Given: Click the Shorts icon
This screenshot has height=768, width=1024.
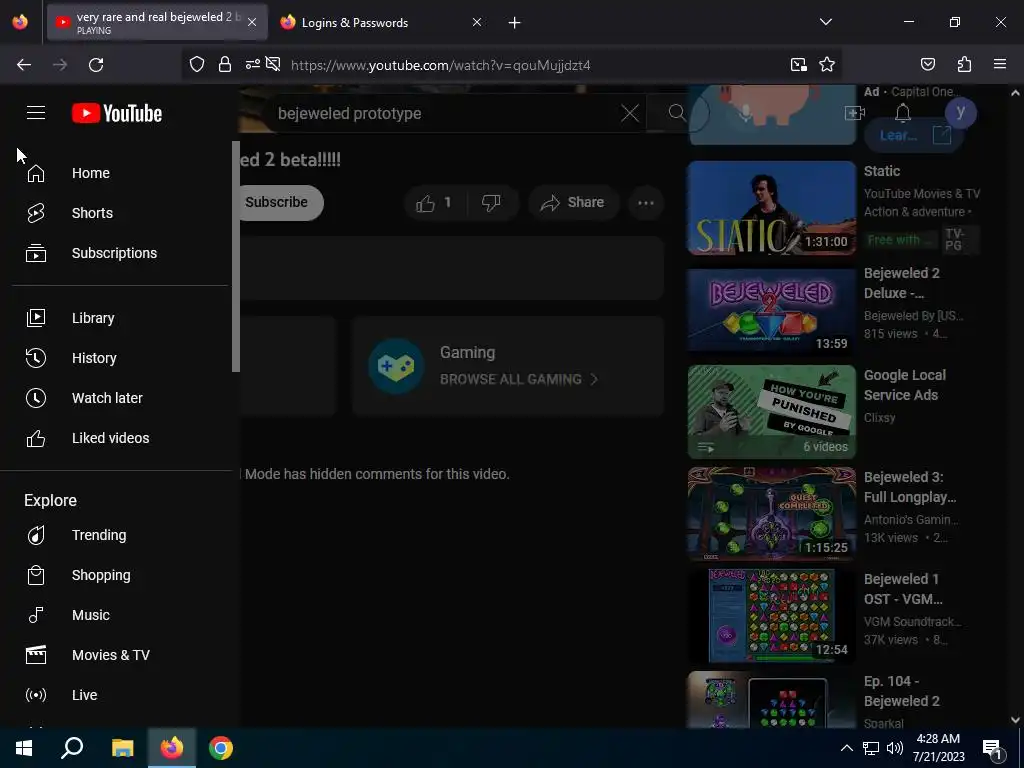Looking at the screenshot, I should coord(36,213).
